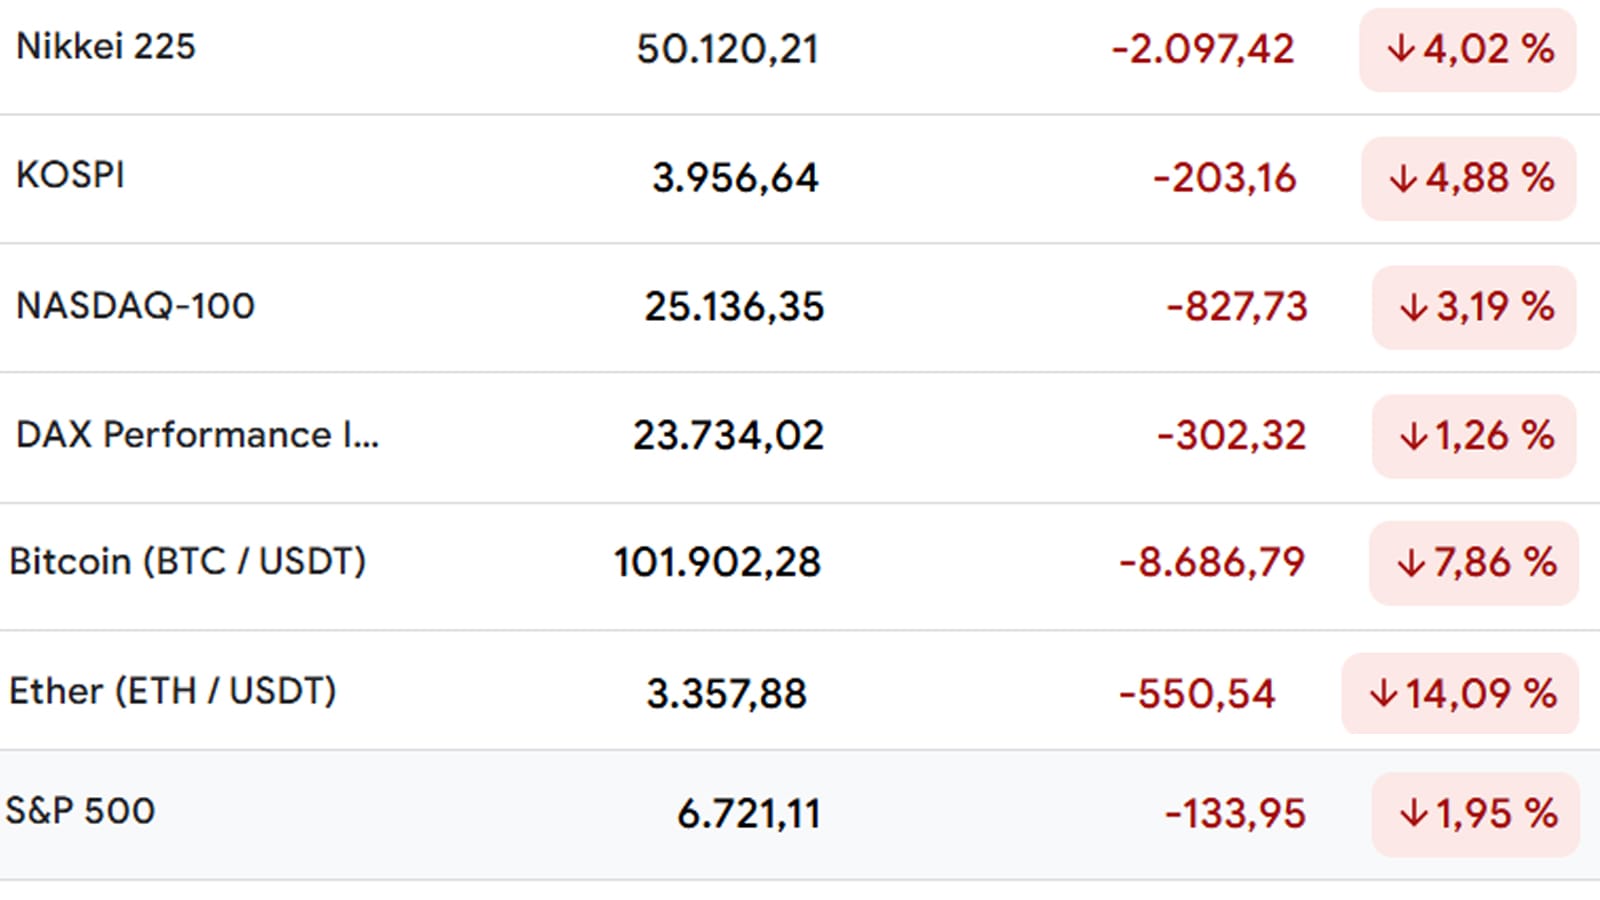The image size is (1600, 900).
Task: Select the KOSPI index name
Action: coord(70,175)
